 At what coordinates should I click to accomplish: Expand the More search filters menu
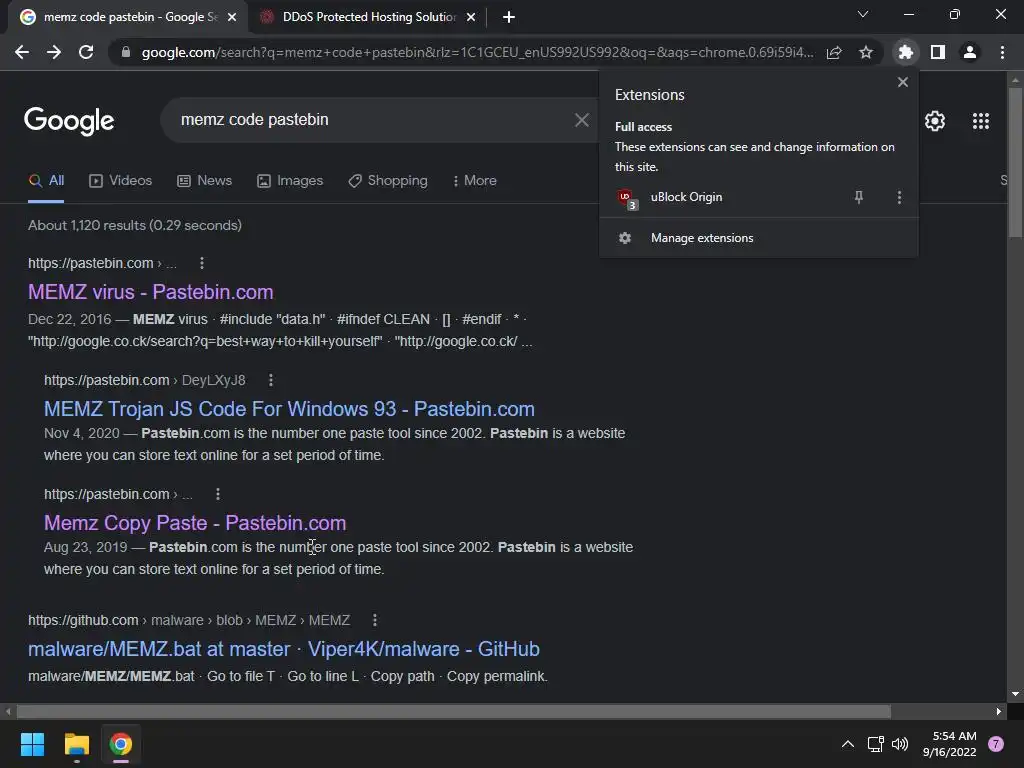point(475,181)
